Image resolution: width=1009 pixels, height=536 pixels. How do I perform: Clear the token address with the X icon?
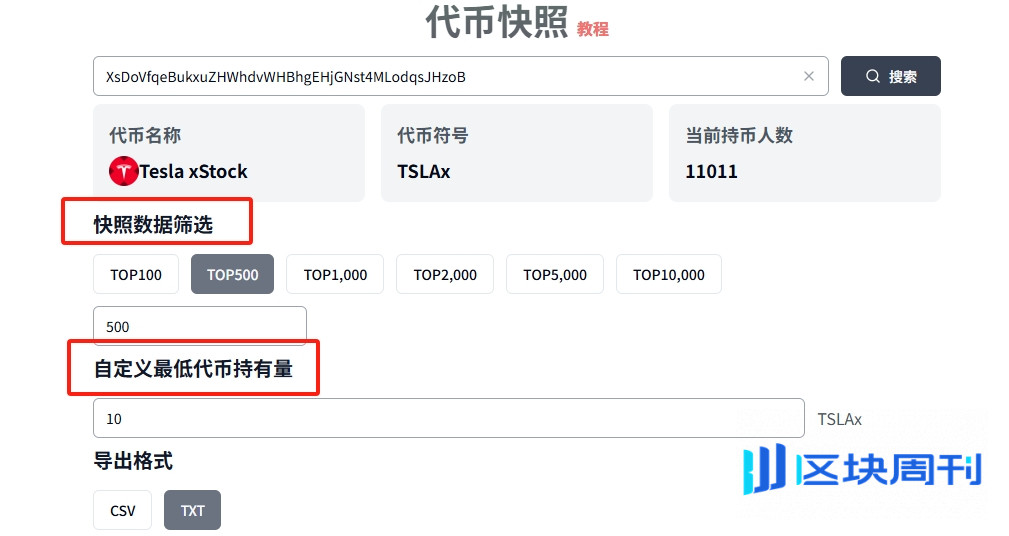tap(809, 76)
